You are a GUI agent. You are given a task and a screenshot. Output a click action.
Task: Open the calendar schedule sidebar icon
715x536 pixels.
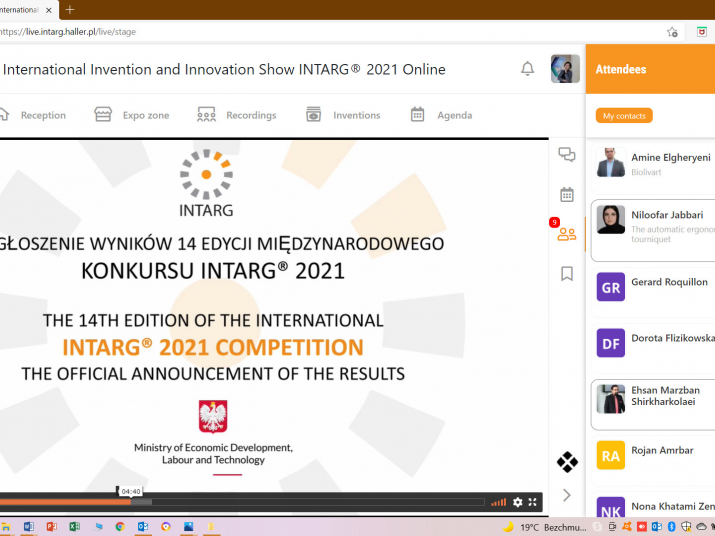coord(567,194)
